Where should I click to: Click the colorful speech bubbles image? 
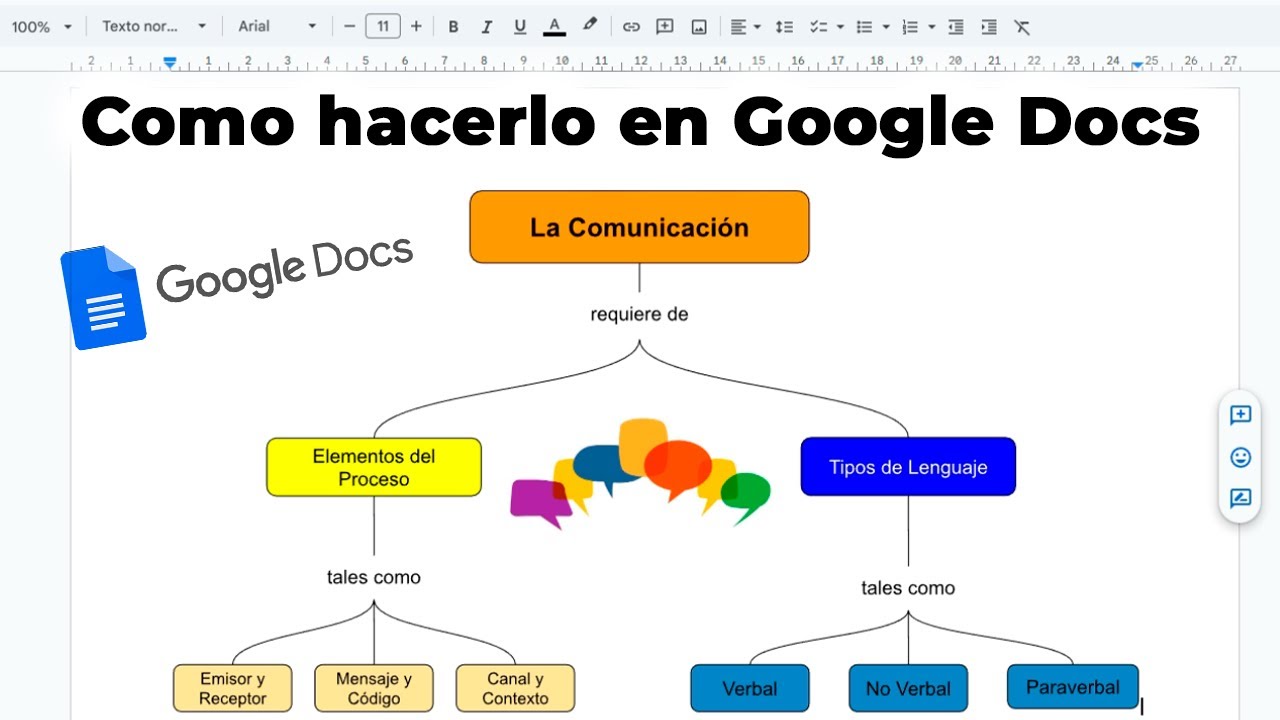641,473
